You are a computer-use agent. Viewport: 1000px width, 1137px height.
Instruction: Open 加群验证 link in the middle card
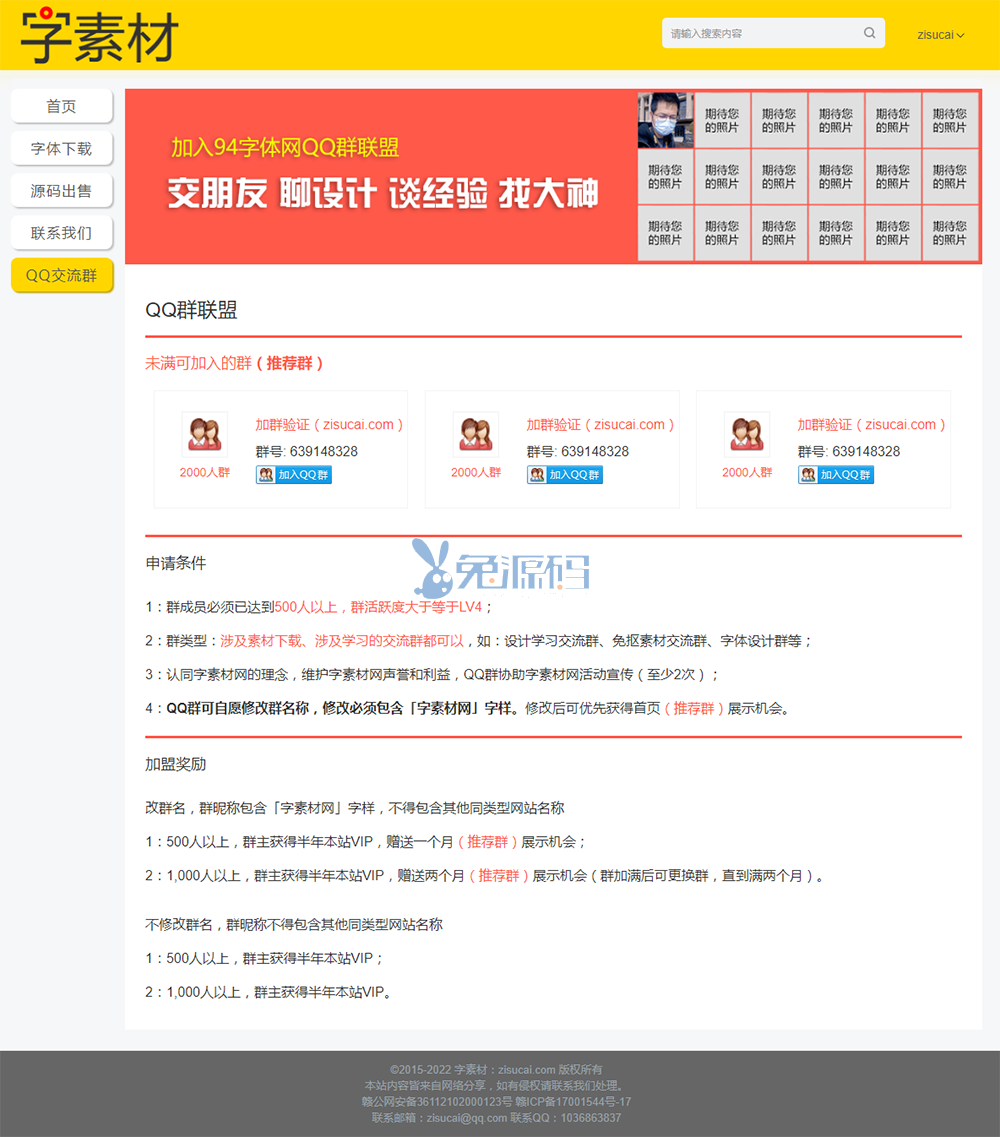pyautogui.click(x=600, y=425)
